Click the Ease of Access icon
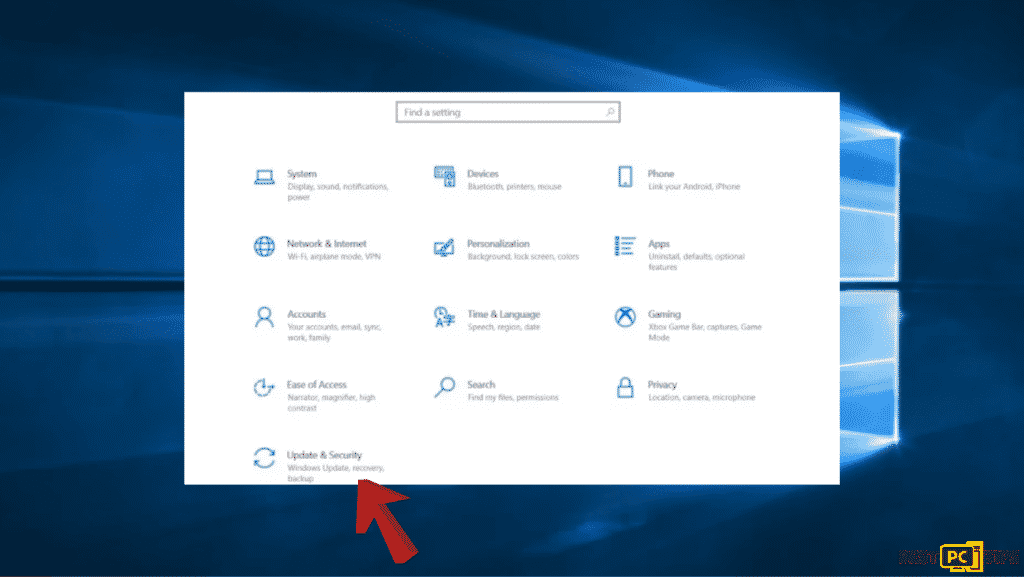The height and width of the screenshot is (577, 1024). coord(264,387)
